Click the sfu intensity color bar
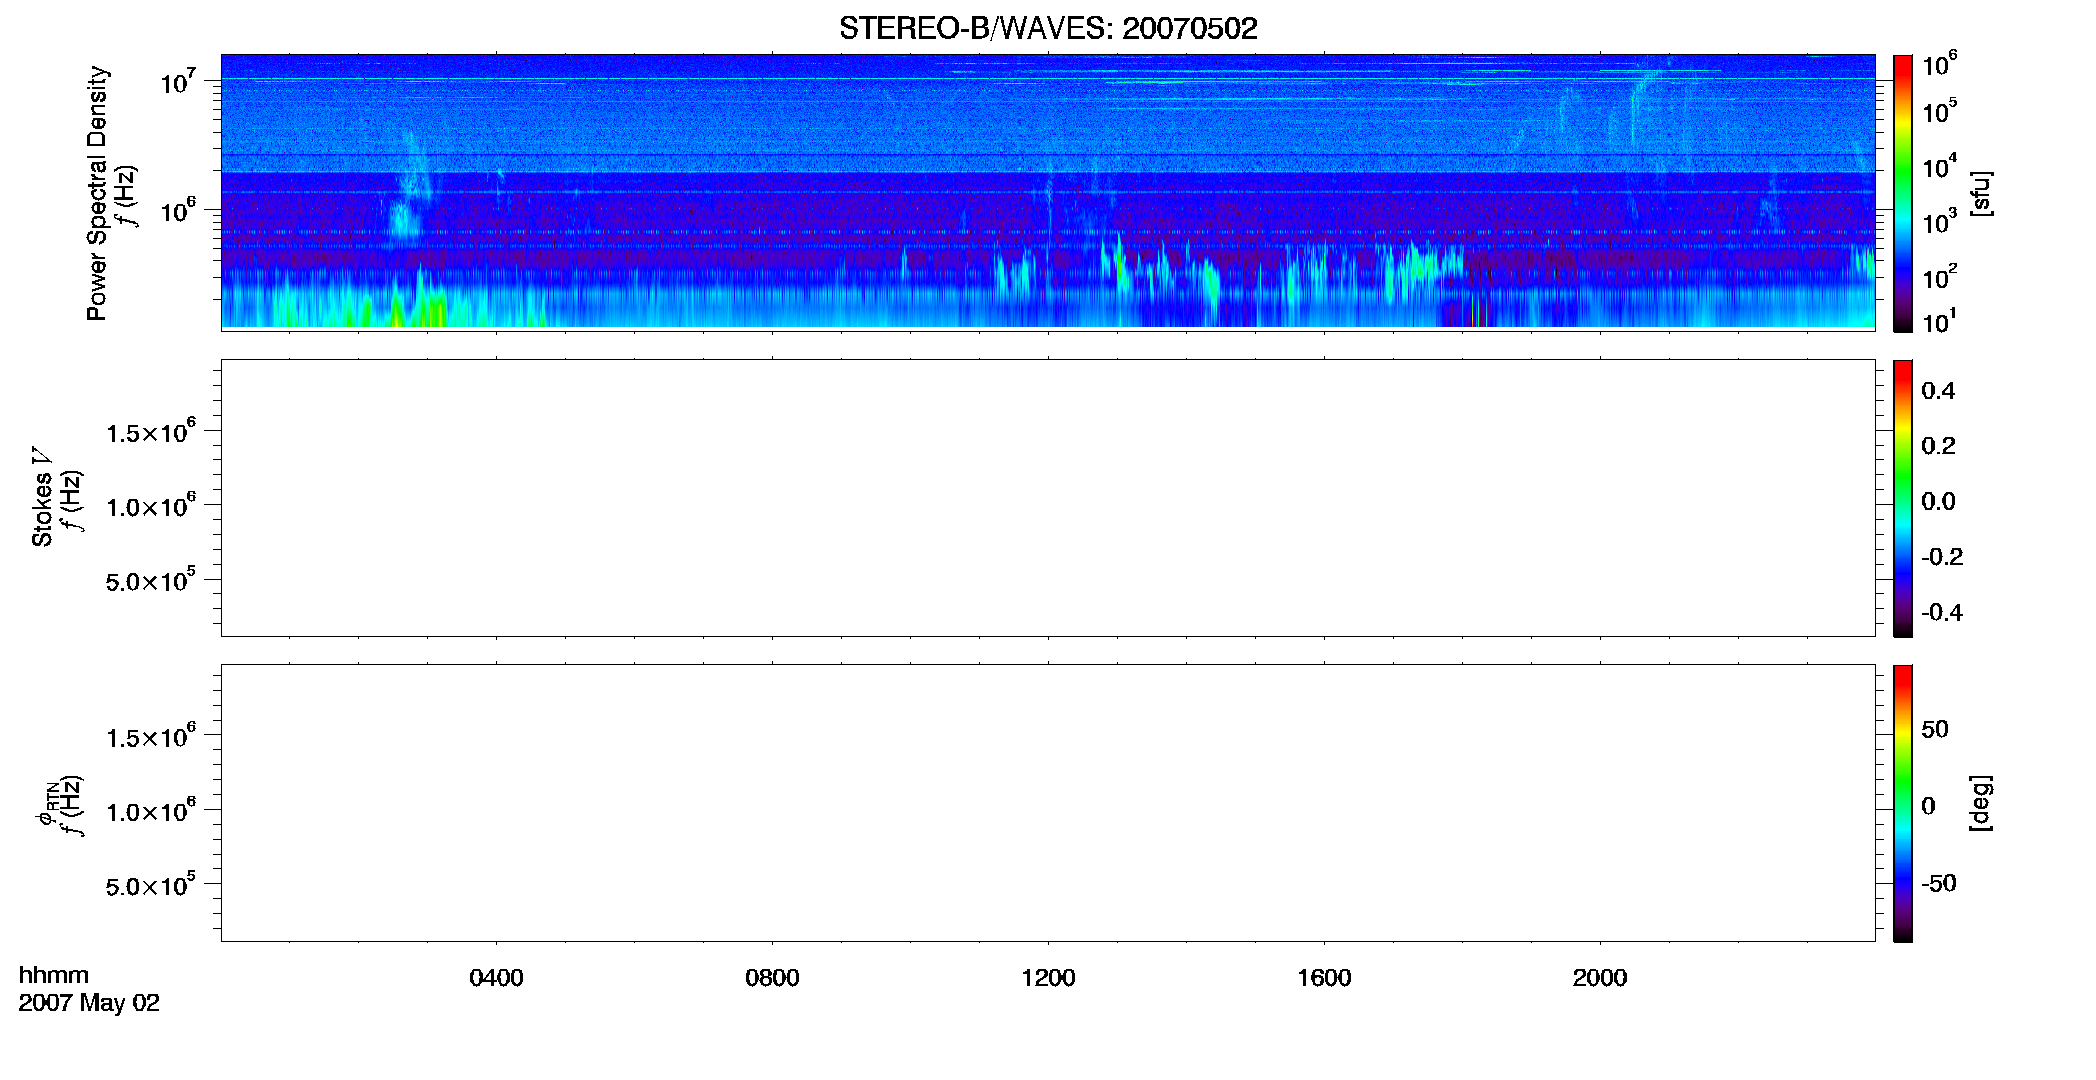The height and width of the screenshot is (1080, 2096). [x=1903, y=193]
